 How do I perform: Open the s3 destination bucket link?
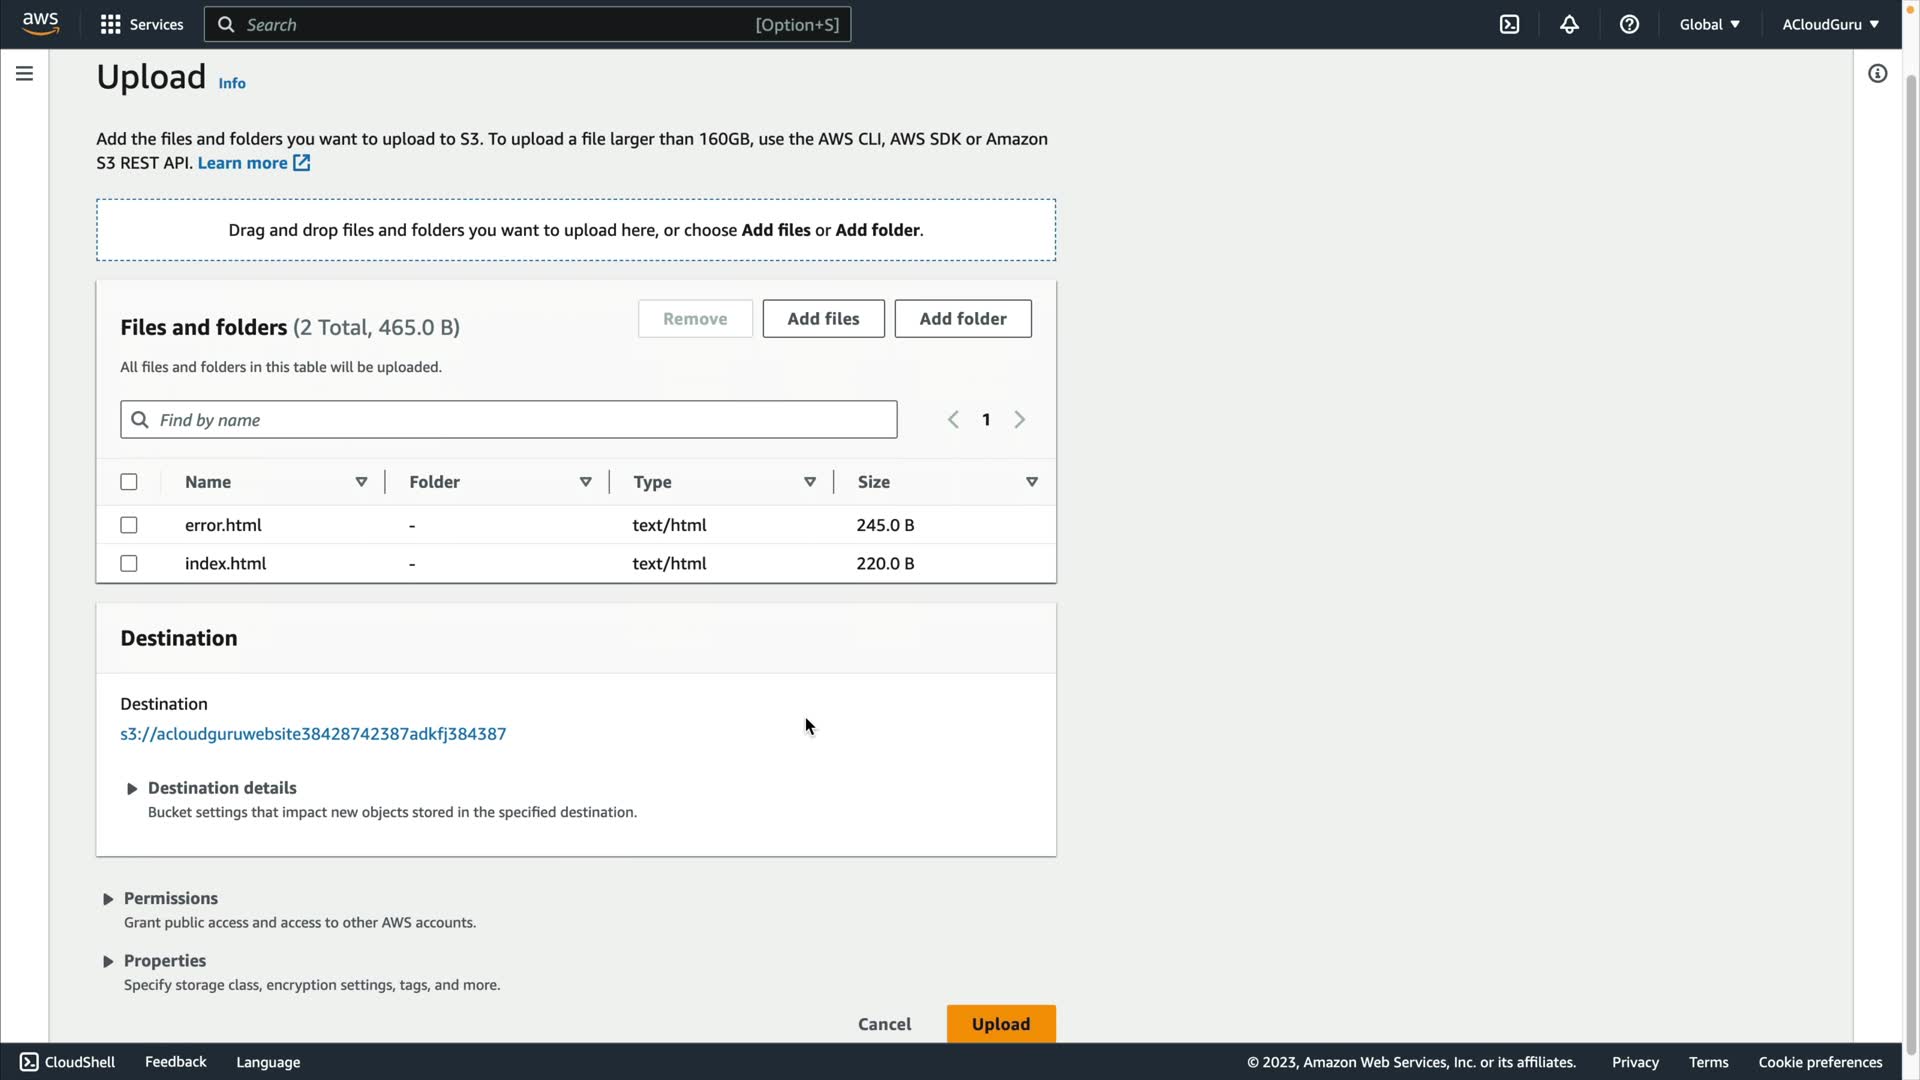point(313,734)
